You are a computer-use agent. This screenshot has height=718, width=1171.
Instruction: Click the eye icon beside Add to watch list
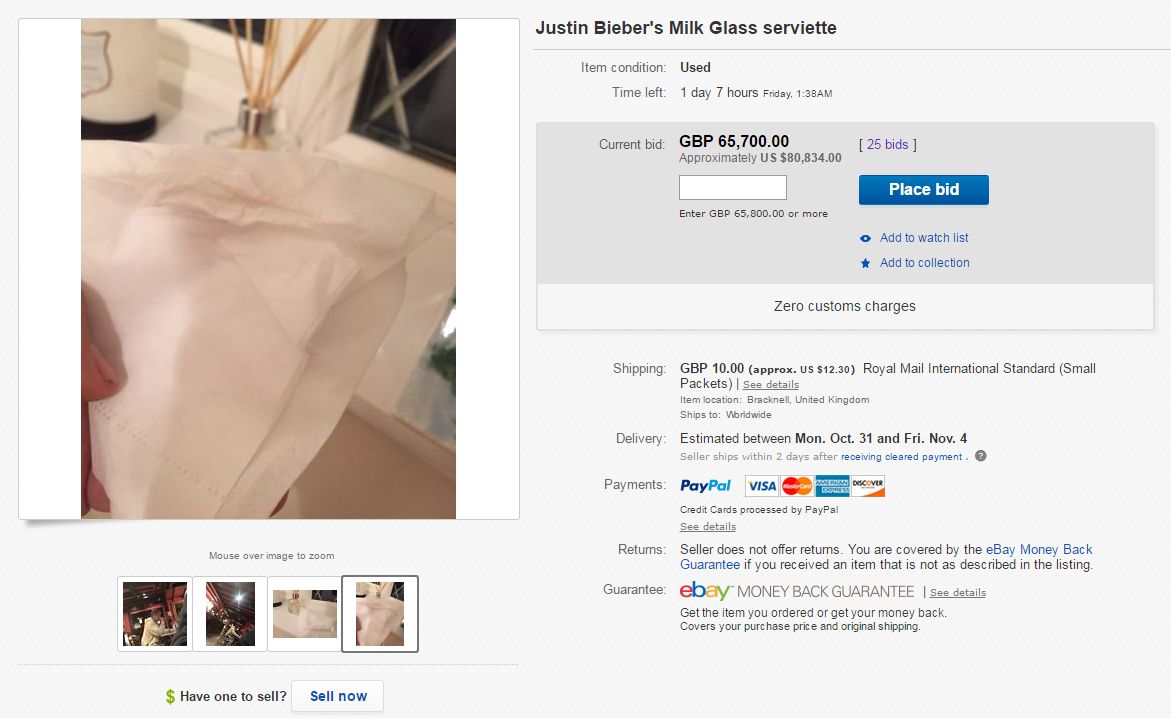click(x=865, y=238)
